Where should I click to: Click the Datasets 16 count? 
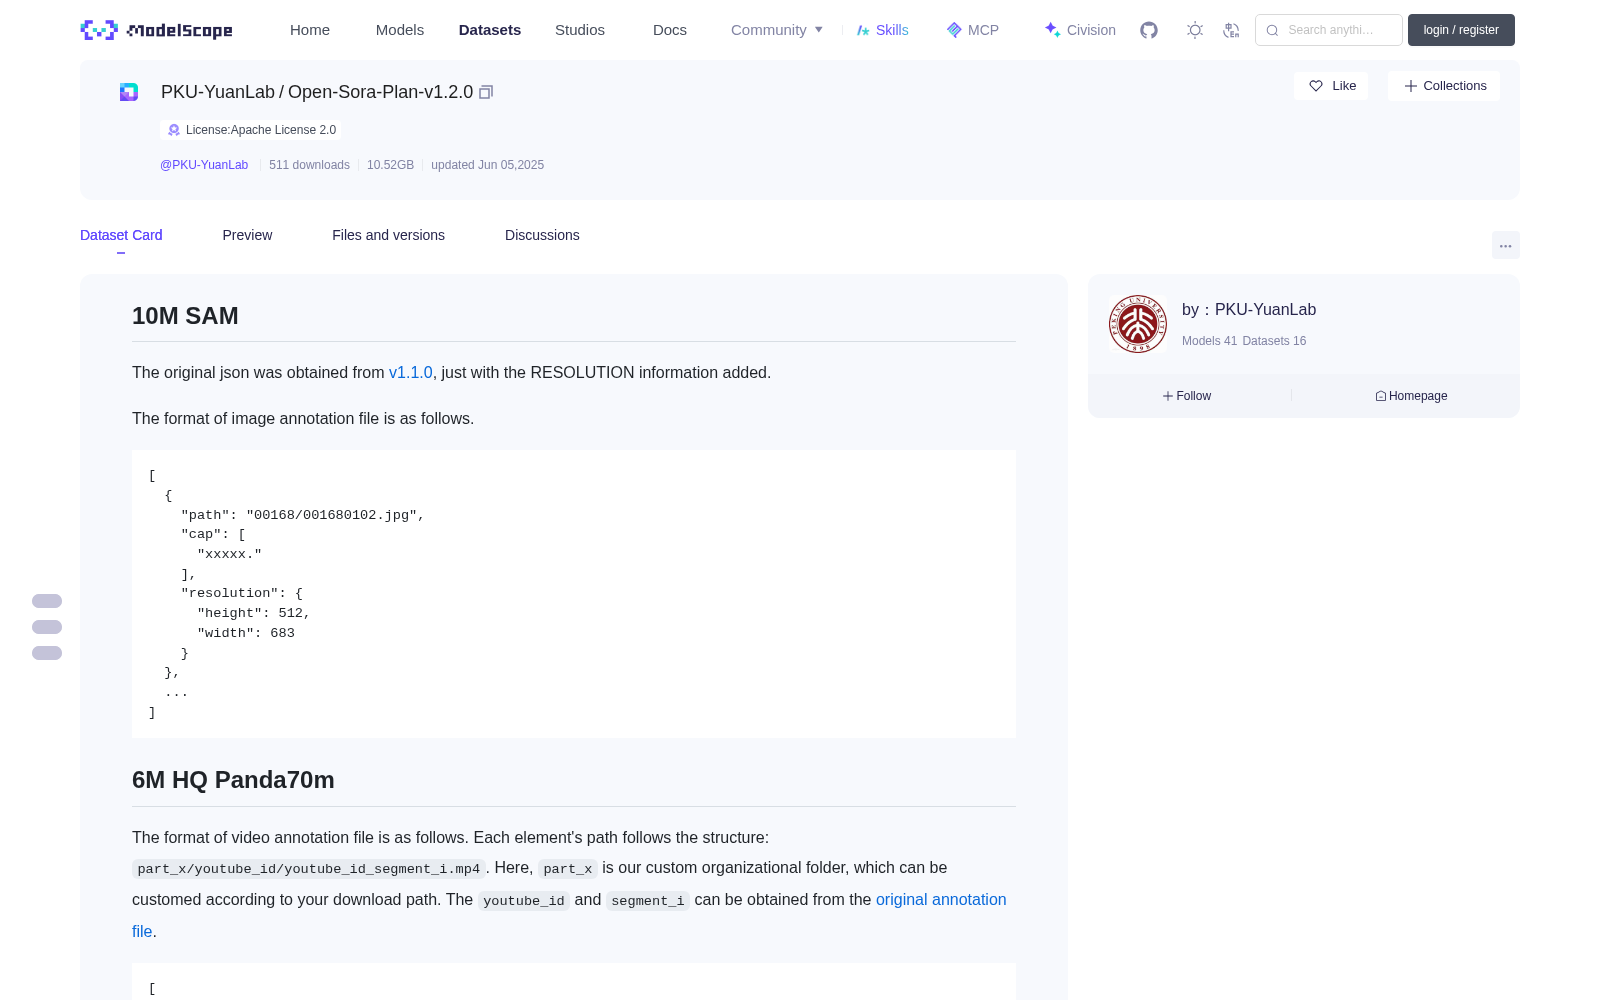pos(1274,341)
